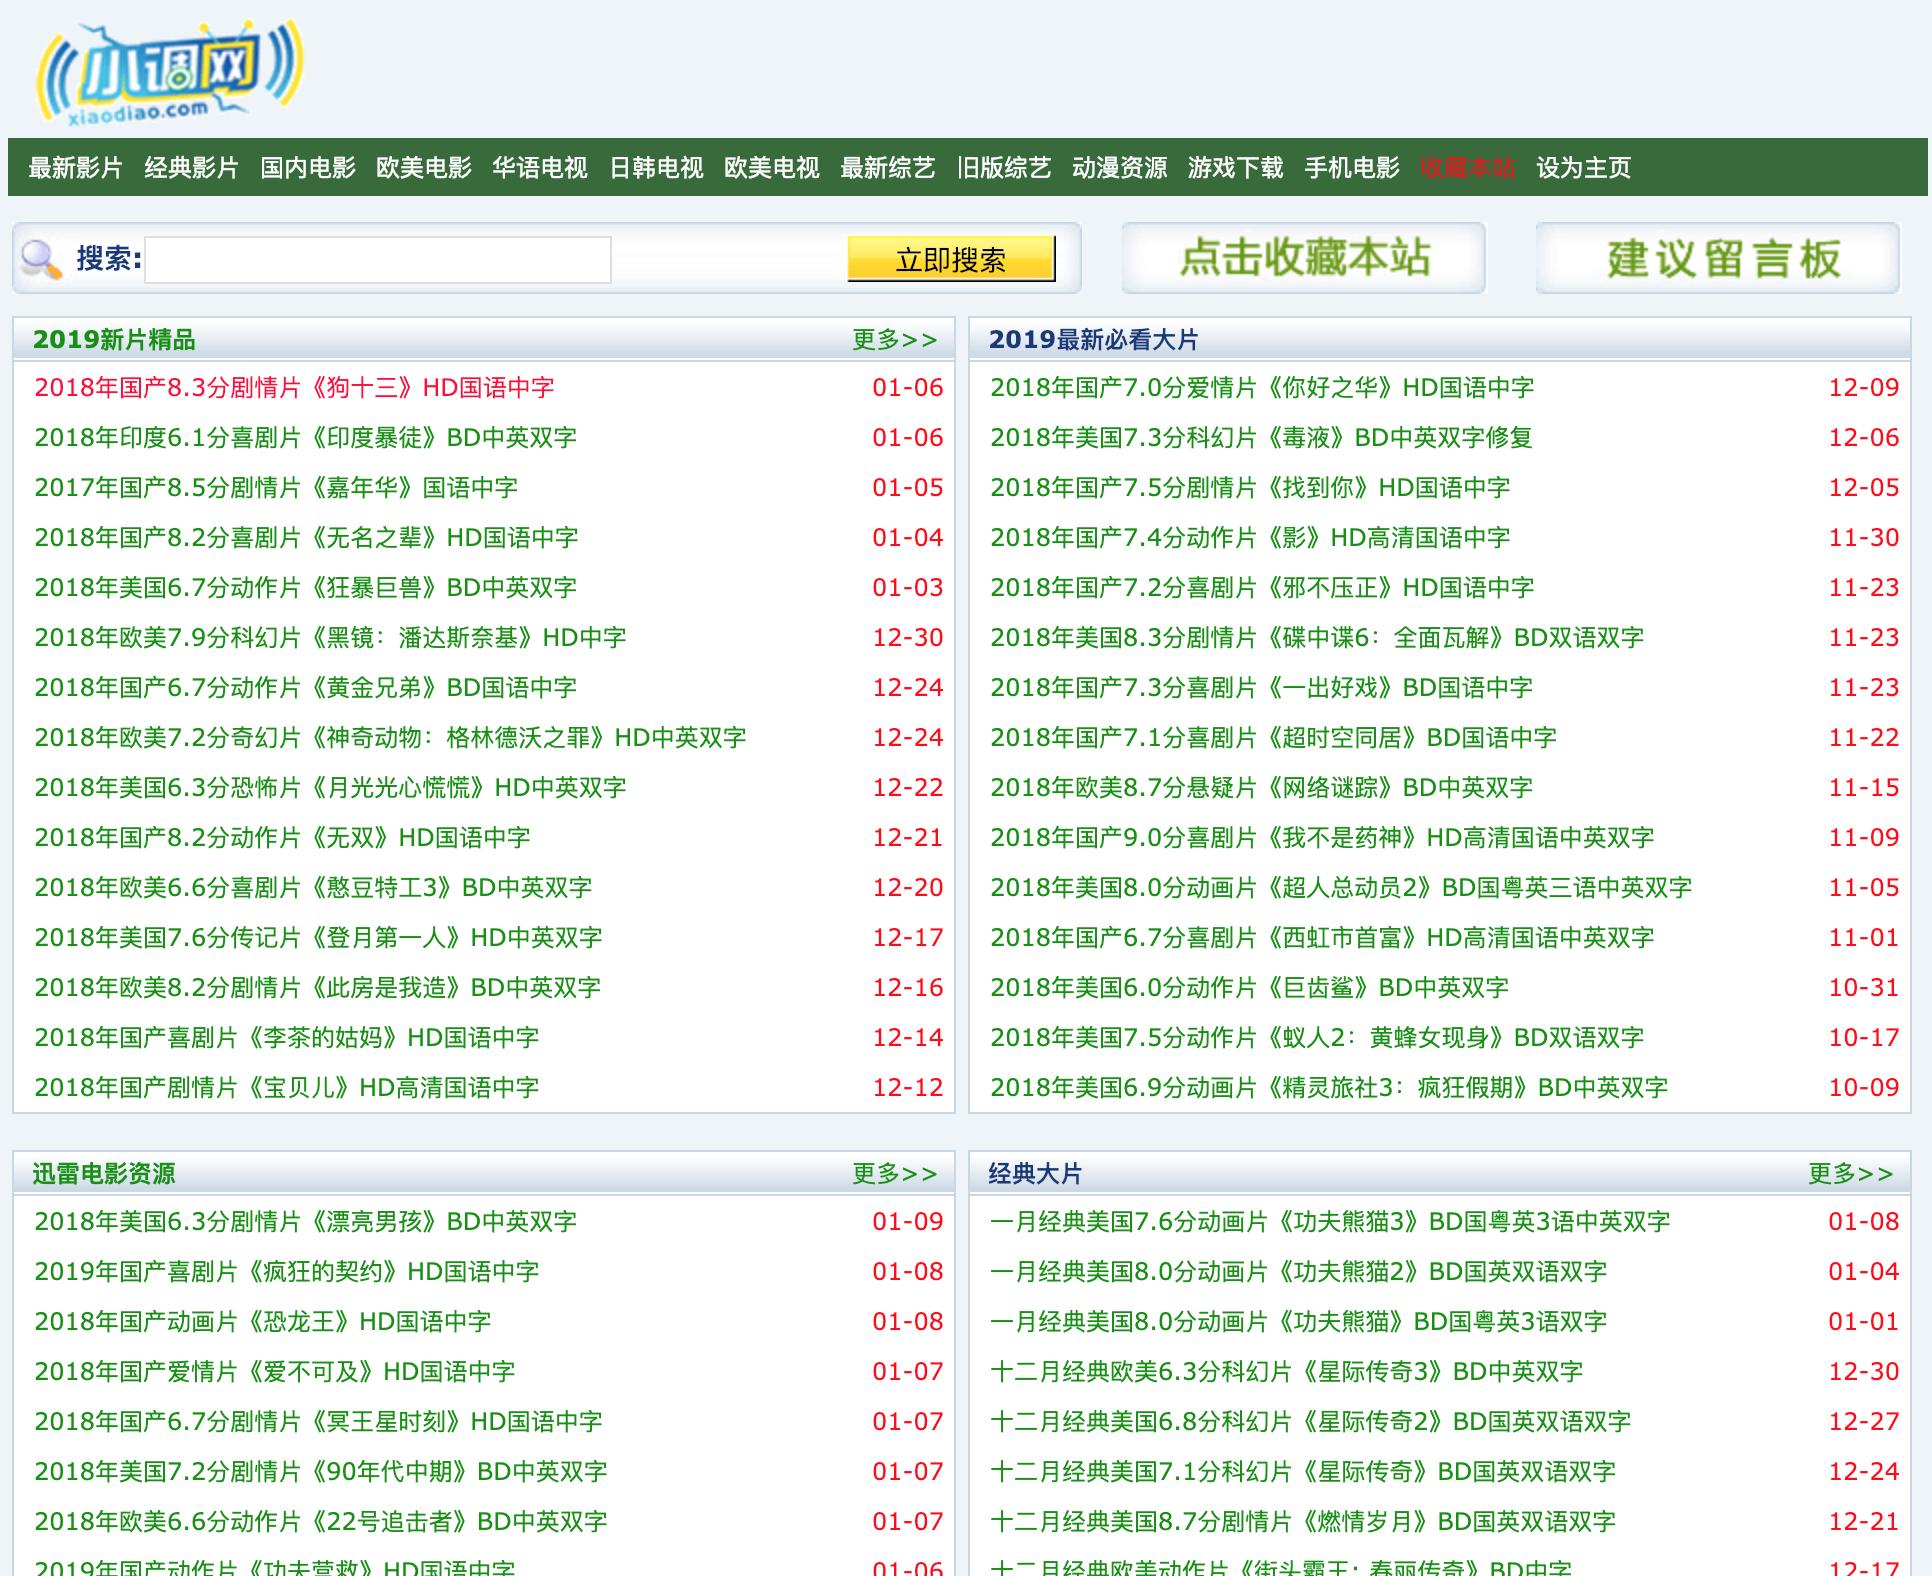Click the 点击收藏本站 banner button

point(1305,258)
